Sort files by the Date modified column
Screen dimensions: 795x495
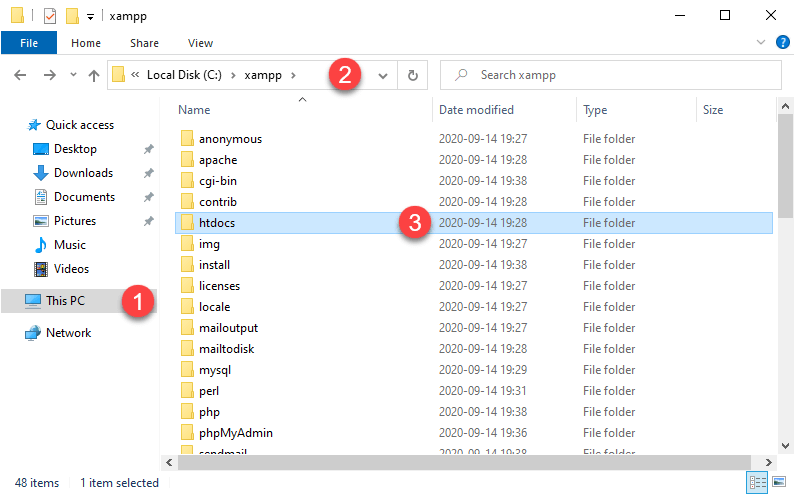click(476, 110)
